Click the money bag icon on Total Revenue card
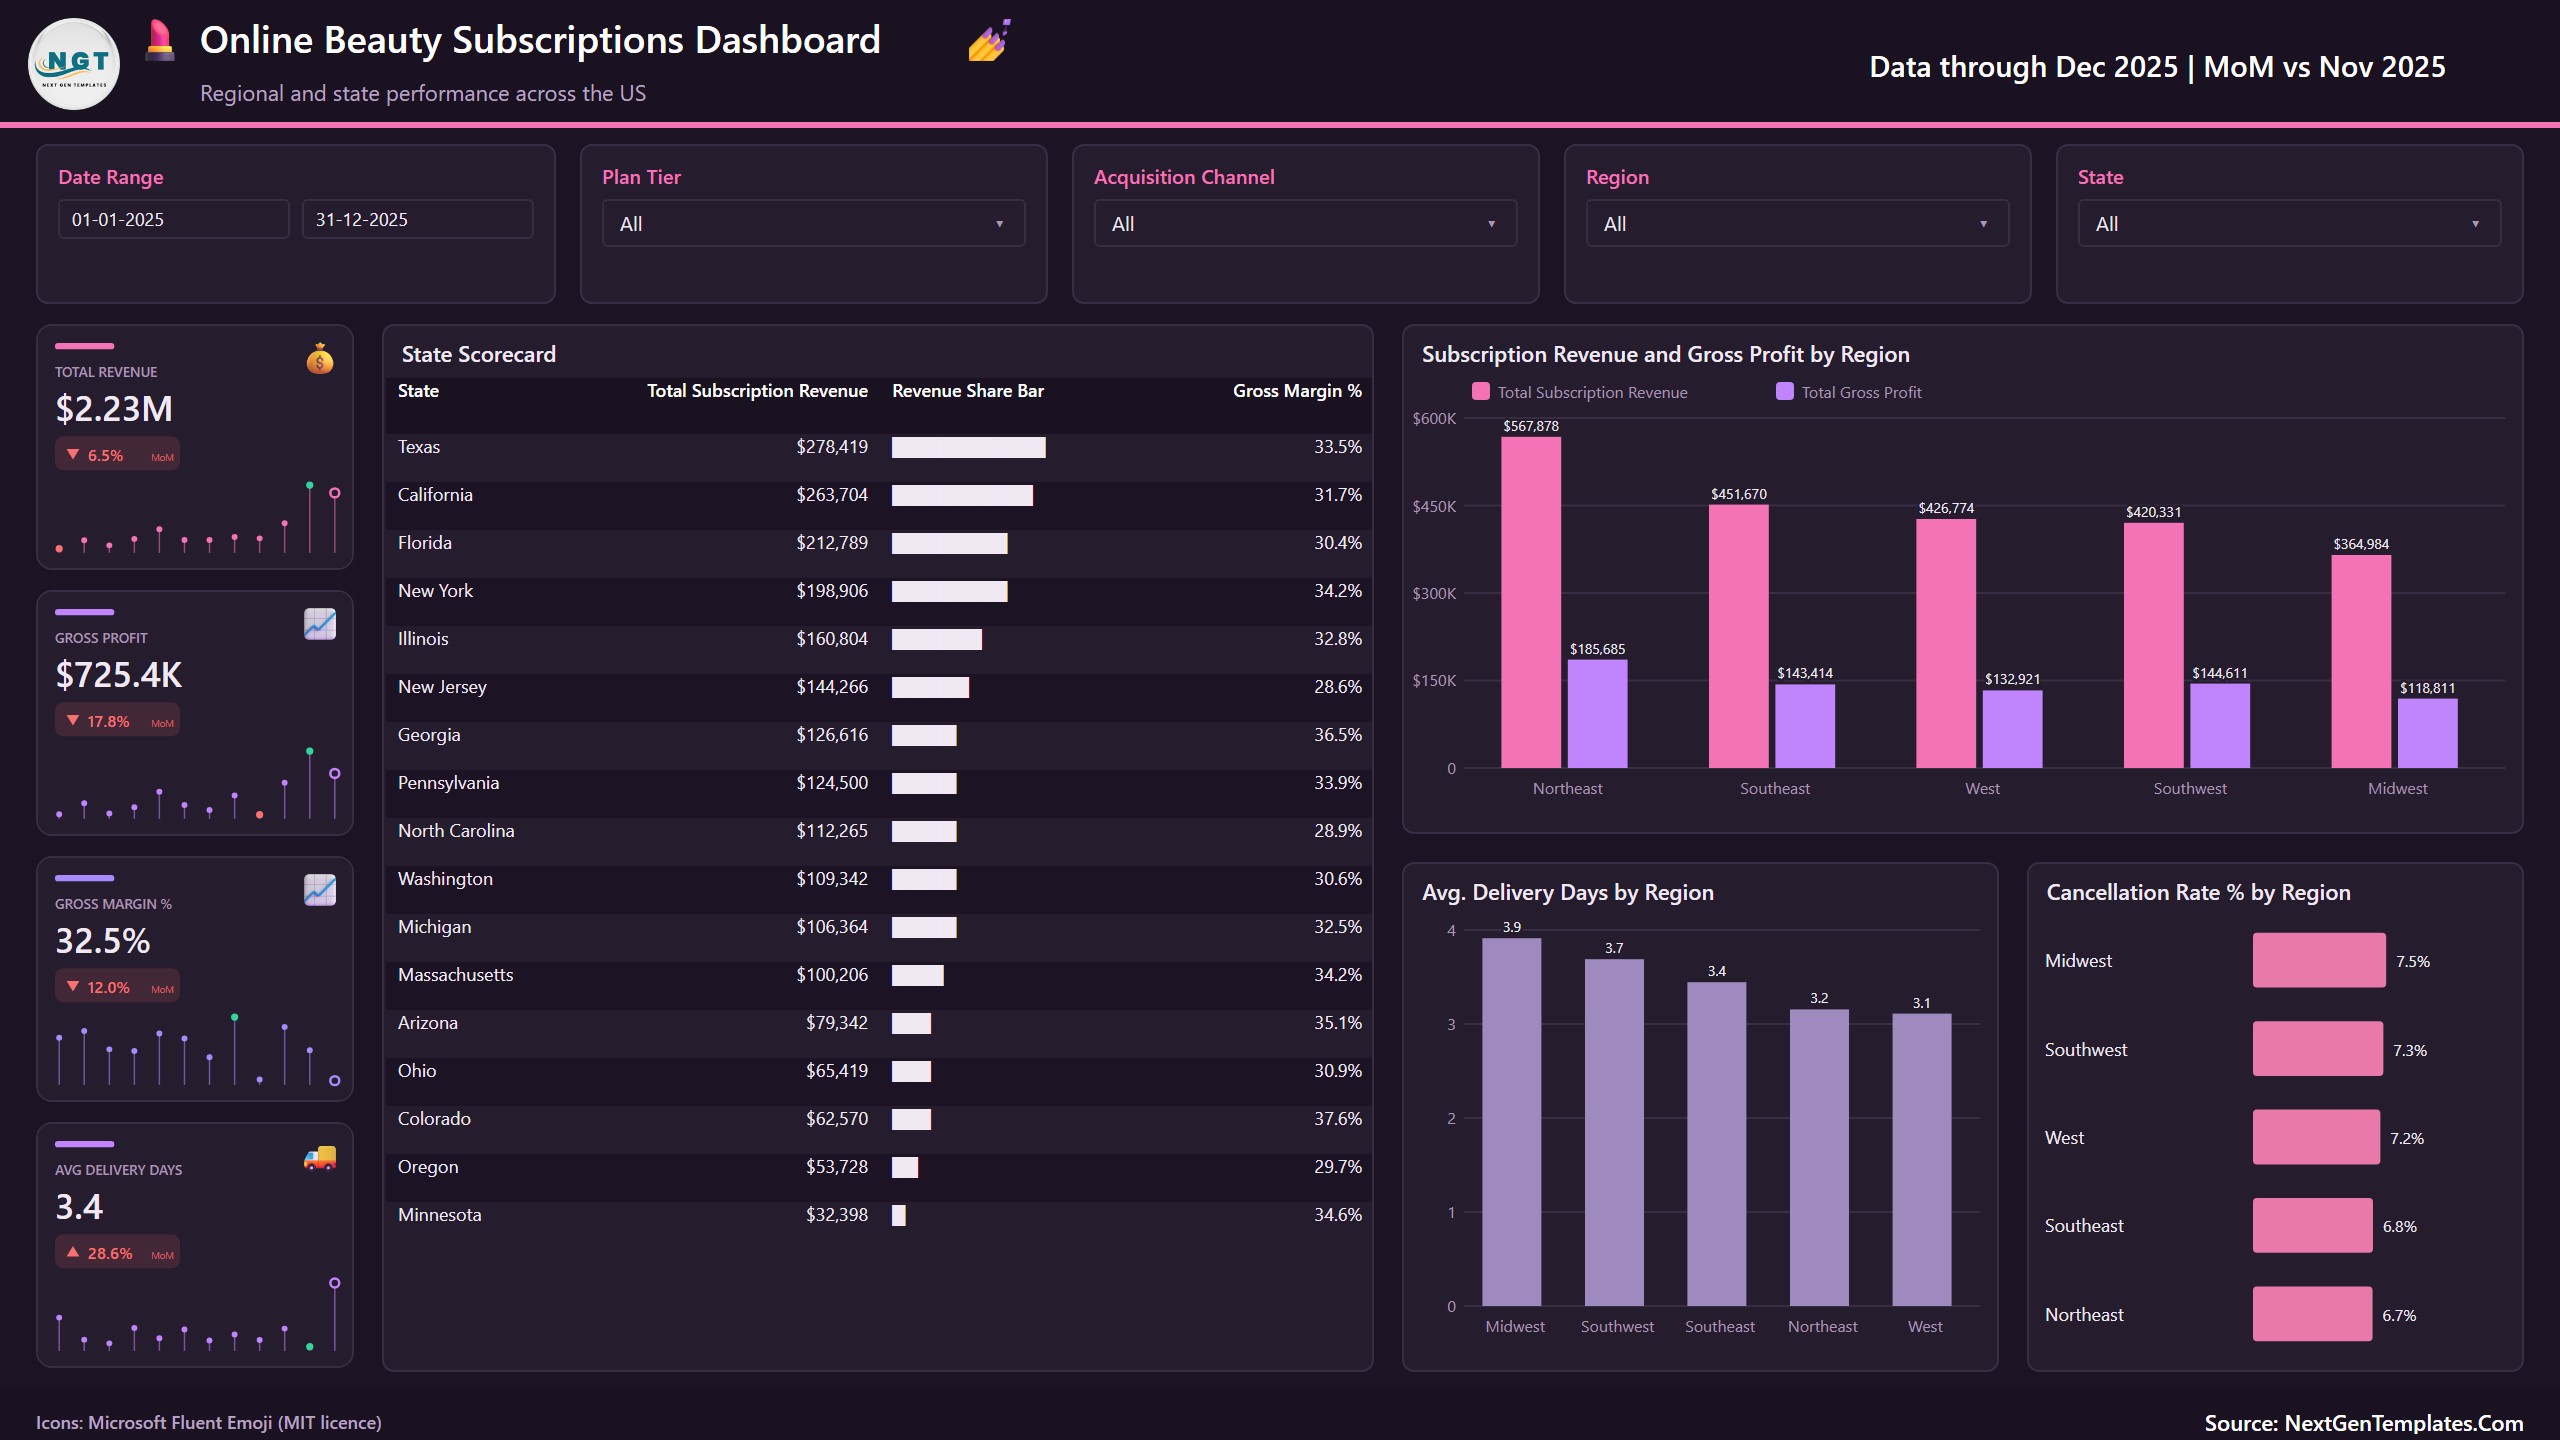Screen dimensions: 2560x1440 tap(320, 358)
